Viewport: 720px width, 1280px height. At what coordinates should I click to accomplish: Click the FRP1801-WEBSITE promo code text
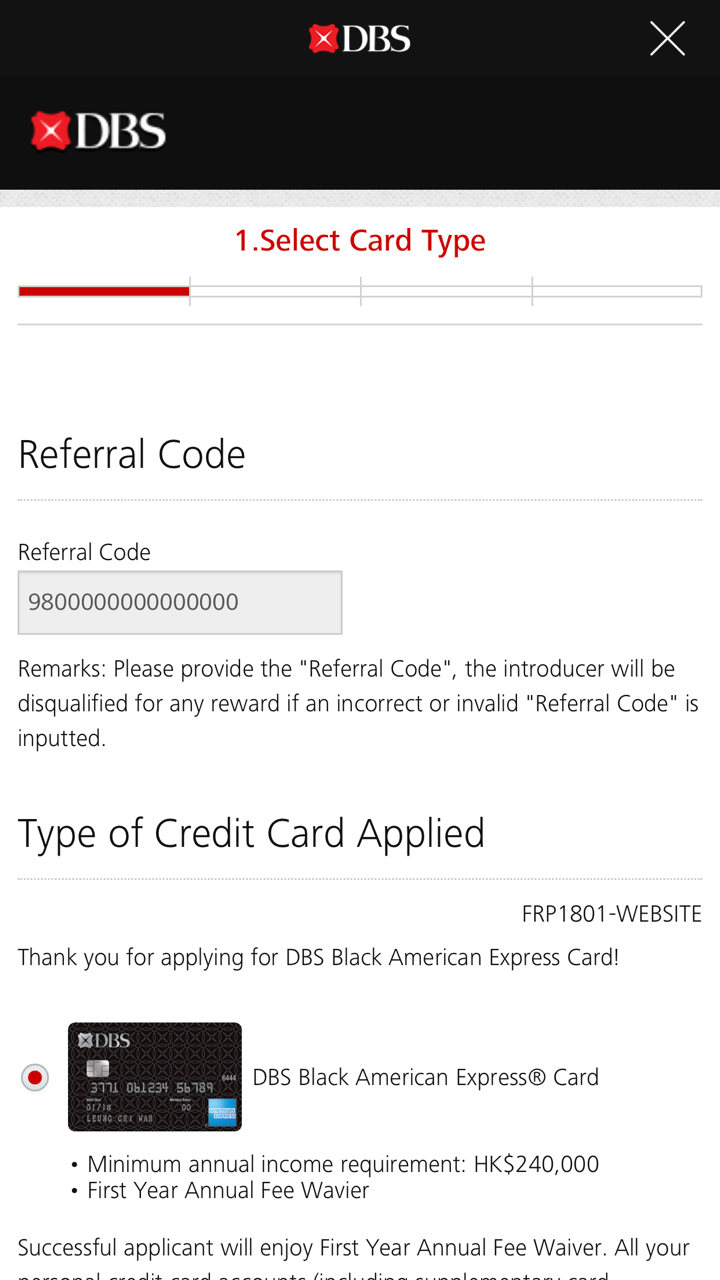[611, 914]
